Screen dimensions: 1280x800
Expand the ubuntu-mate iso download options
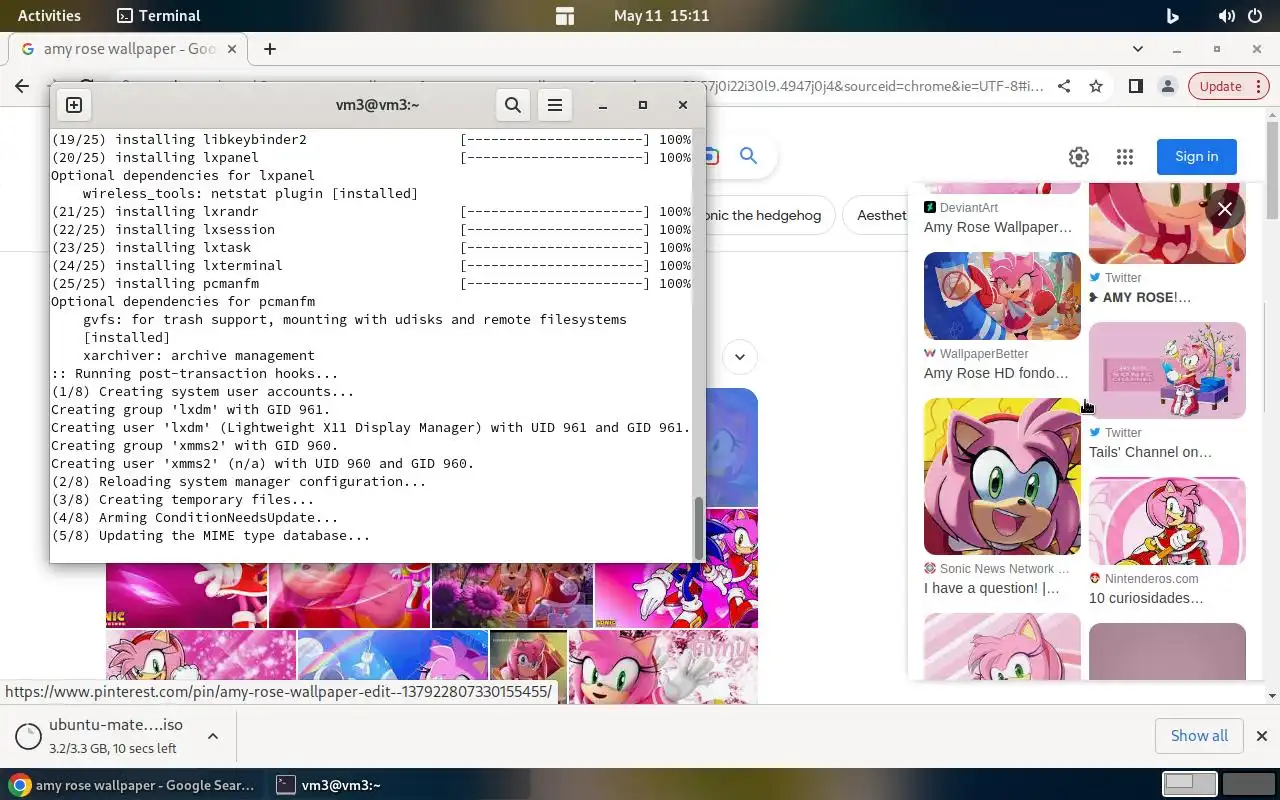pyautogui.click(x=213, y=736)
